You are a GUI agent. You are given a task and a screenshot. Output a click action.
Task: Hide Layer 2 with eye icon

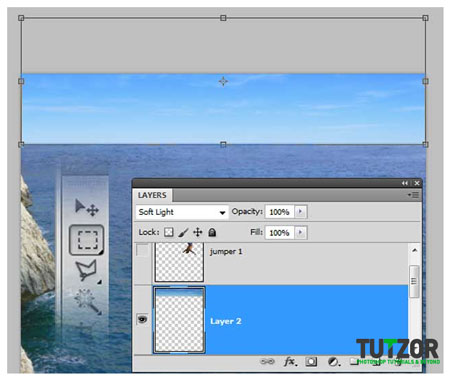tap(142, 320)
